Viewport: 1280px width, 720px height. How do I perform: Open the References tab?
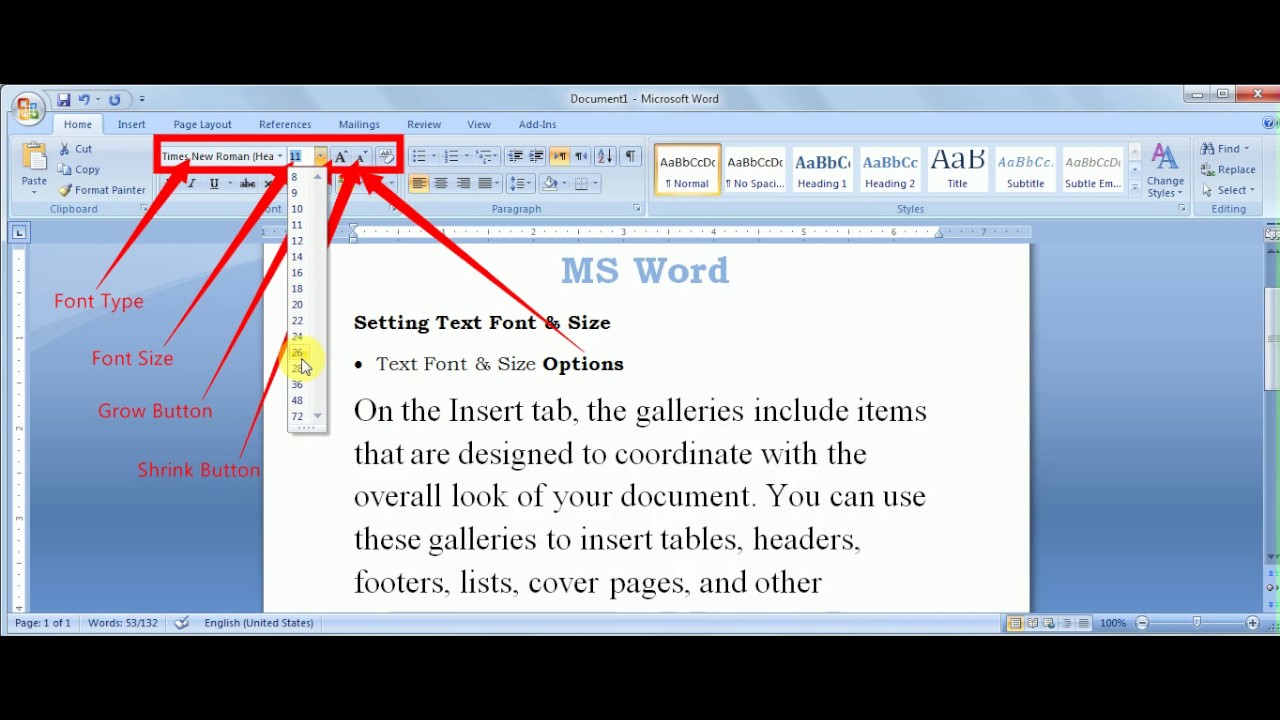(285, 124)
